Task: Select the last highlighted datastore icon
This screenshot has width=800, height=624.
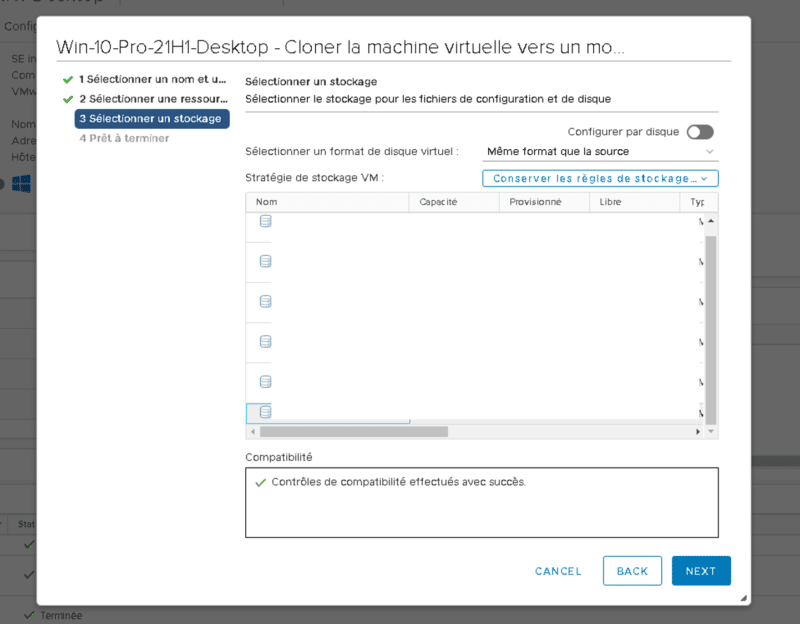Action: [x=266, y=411]
